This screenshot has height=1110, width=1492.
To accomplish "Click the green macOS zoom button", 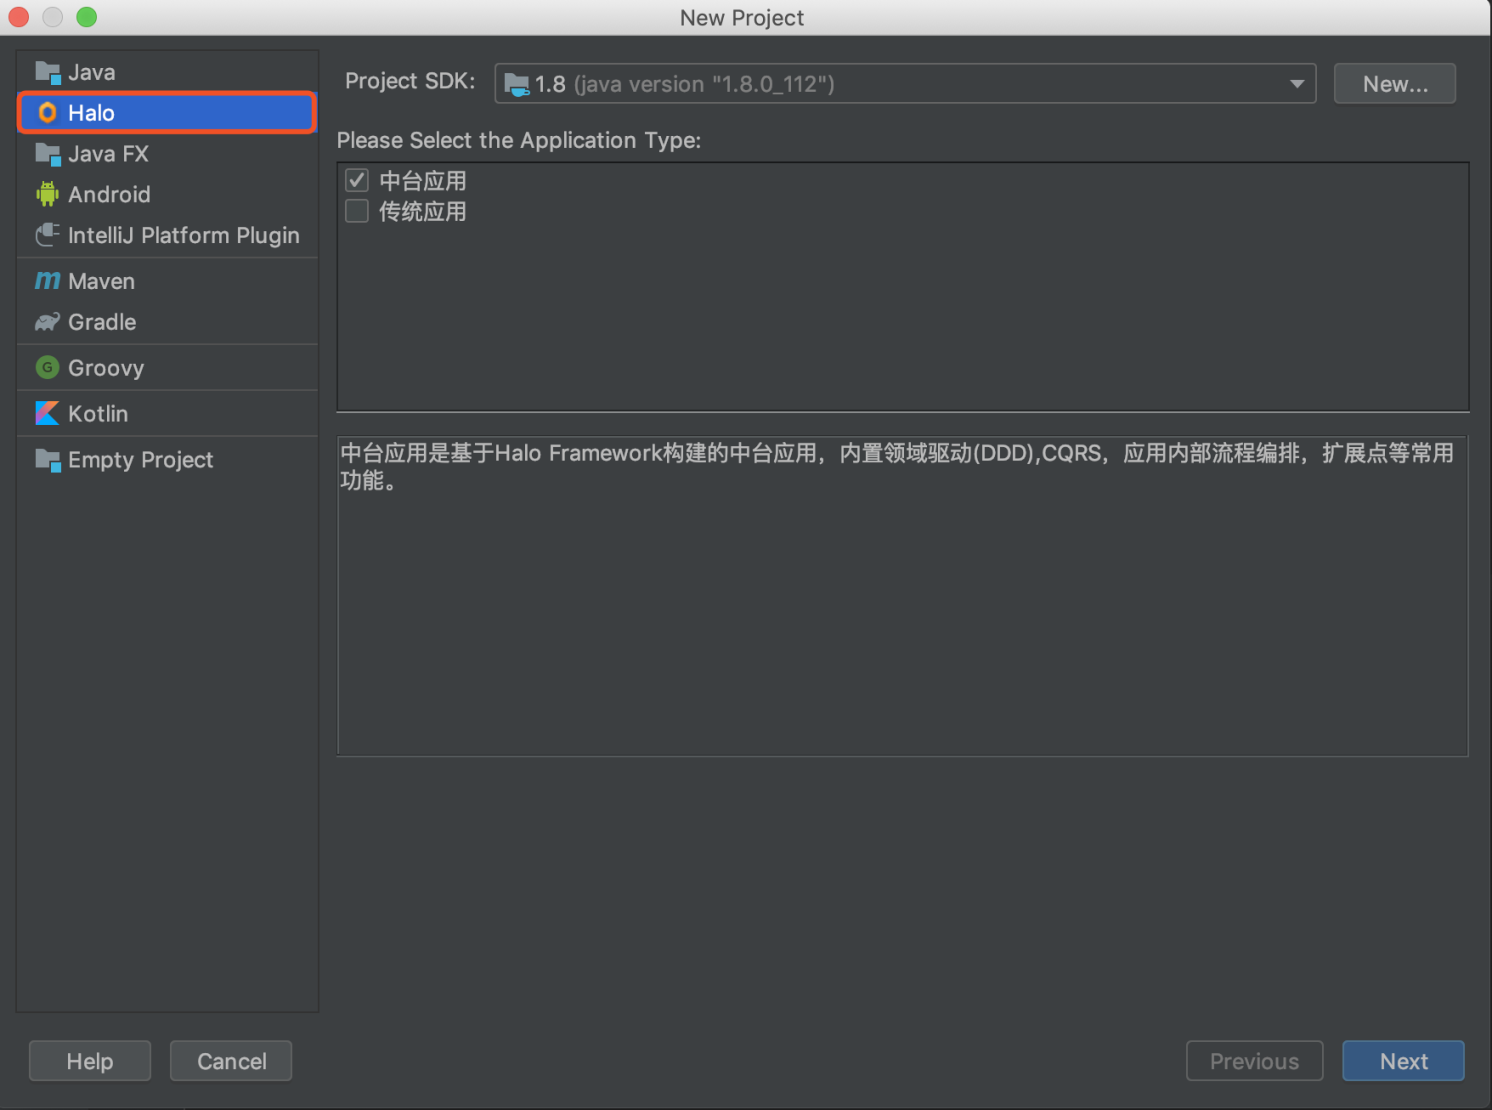I will [87, 17].
